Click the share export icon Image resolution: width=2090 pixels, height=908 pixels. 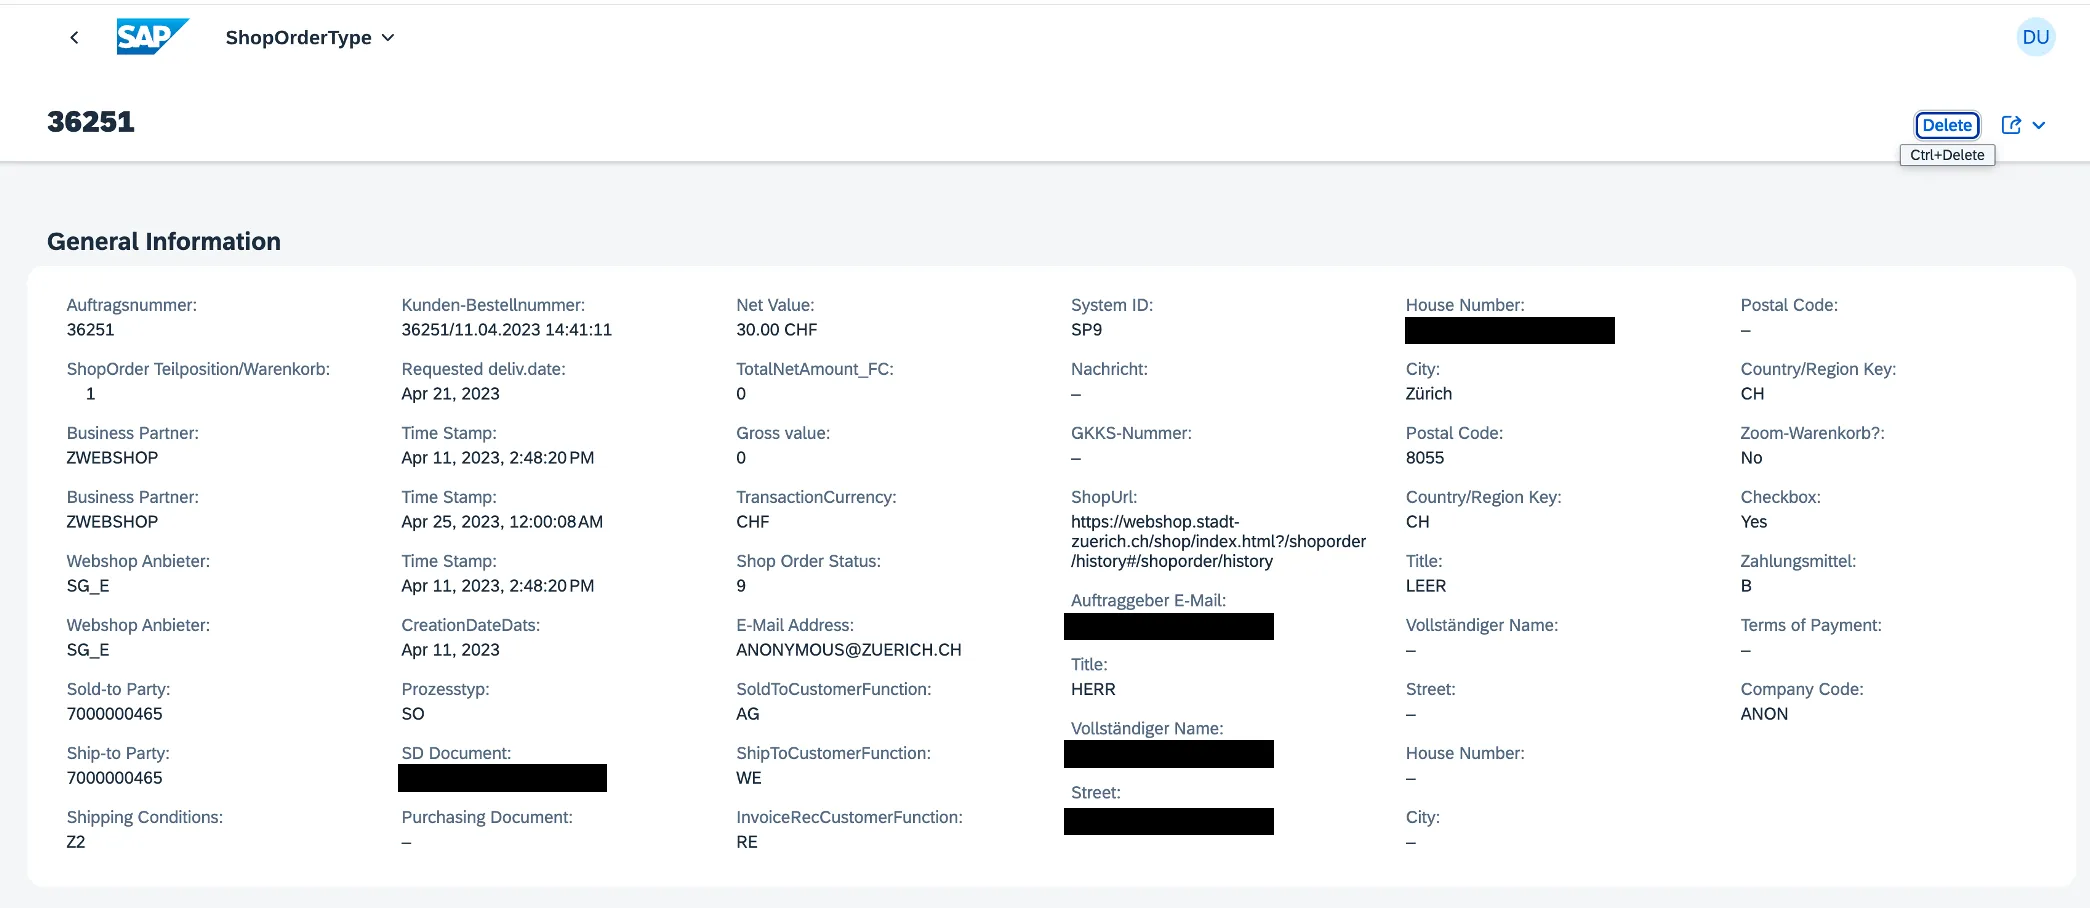click(x=2011, y=125)
